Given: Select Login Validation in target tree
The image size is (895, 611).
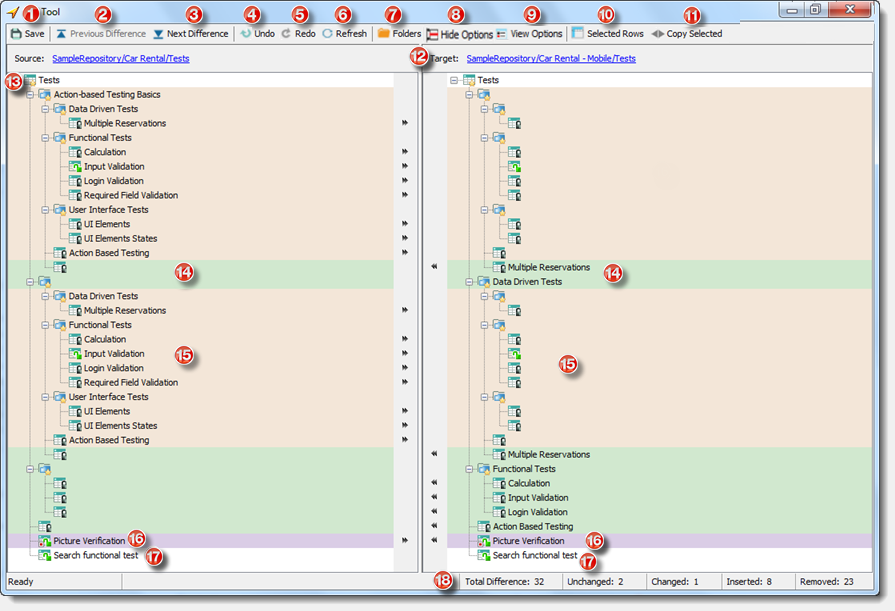Looking at the screenshot, I should click(x=537, y=512).
